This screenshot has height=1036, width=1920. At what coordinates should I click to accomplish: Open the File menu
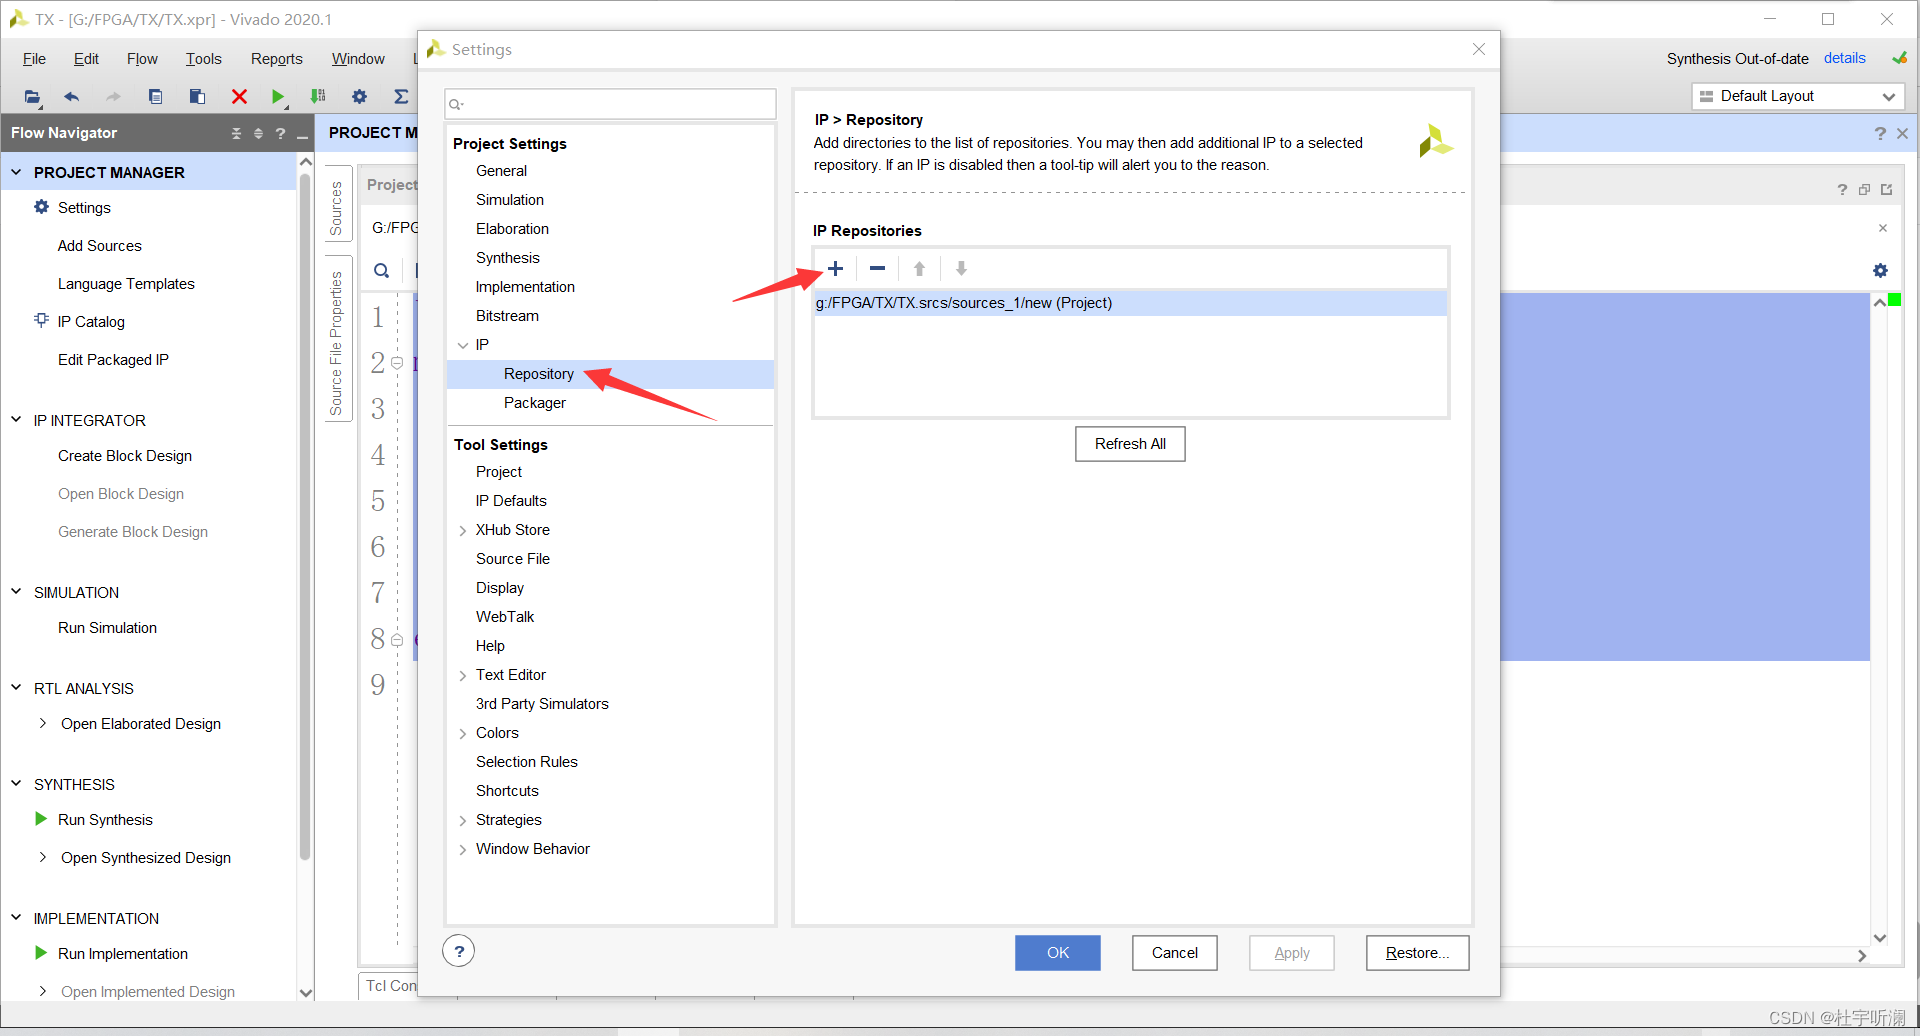pos(34,59)
